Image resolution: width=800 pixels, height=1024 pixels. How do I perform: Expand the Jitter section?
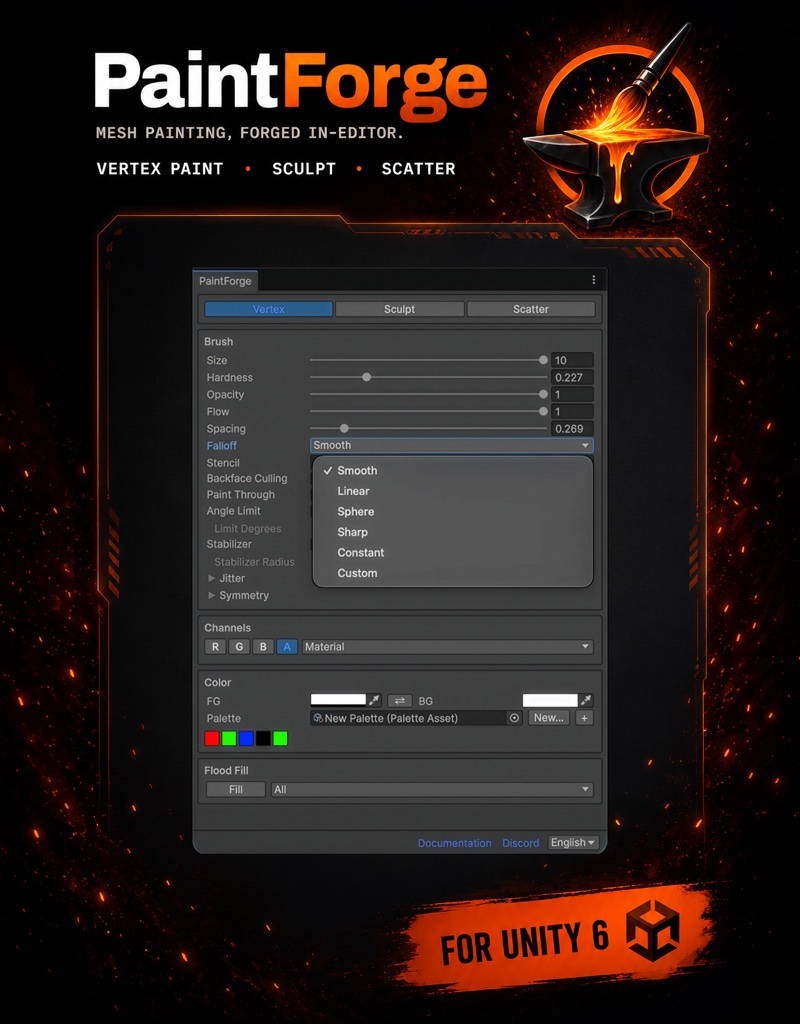click(212, 578)
